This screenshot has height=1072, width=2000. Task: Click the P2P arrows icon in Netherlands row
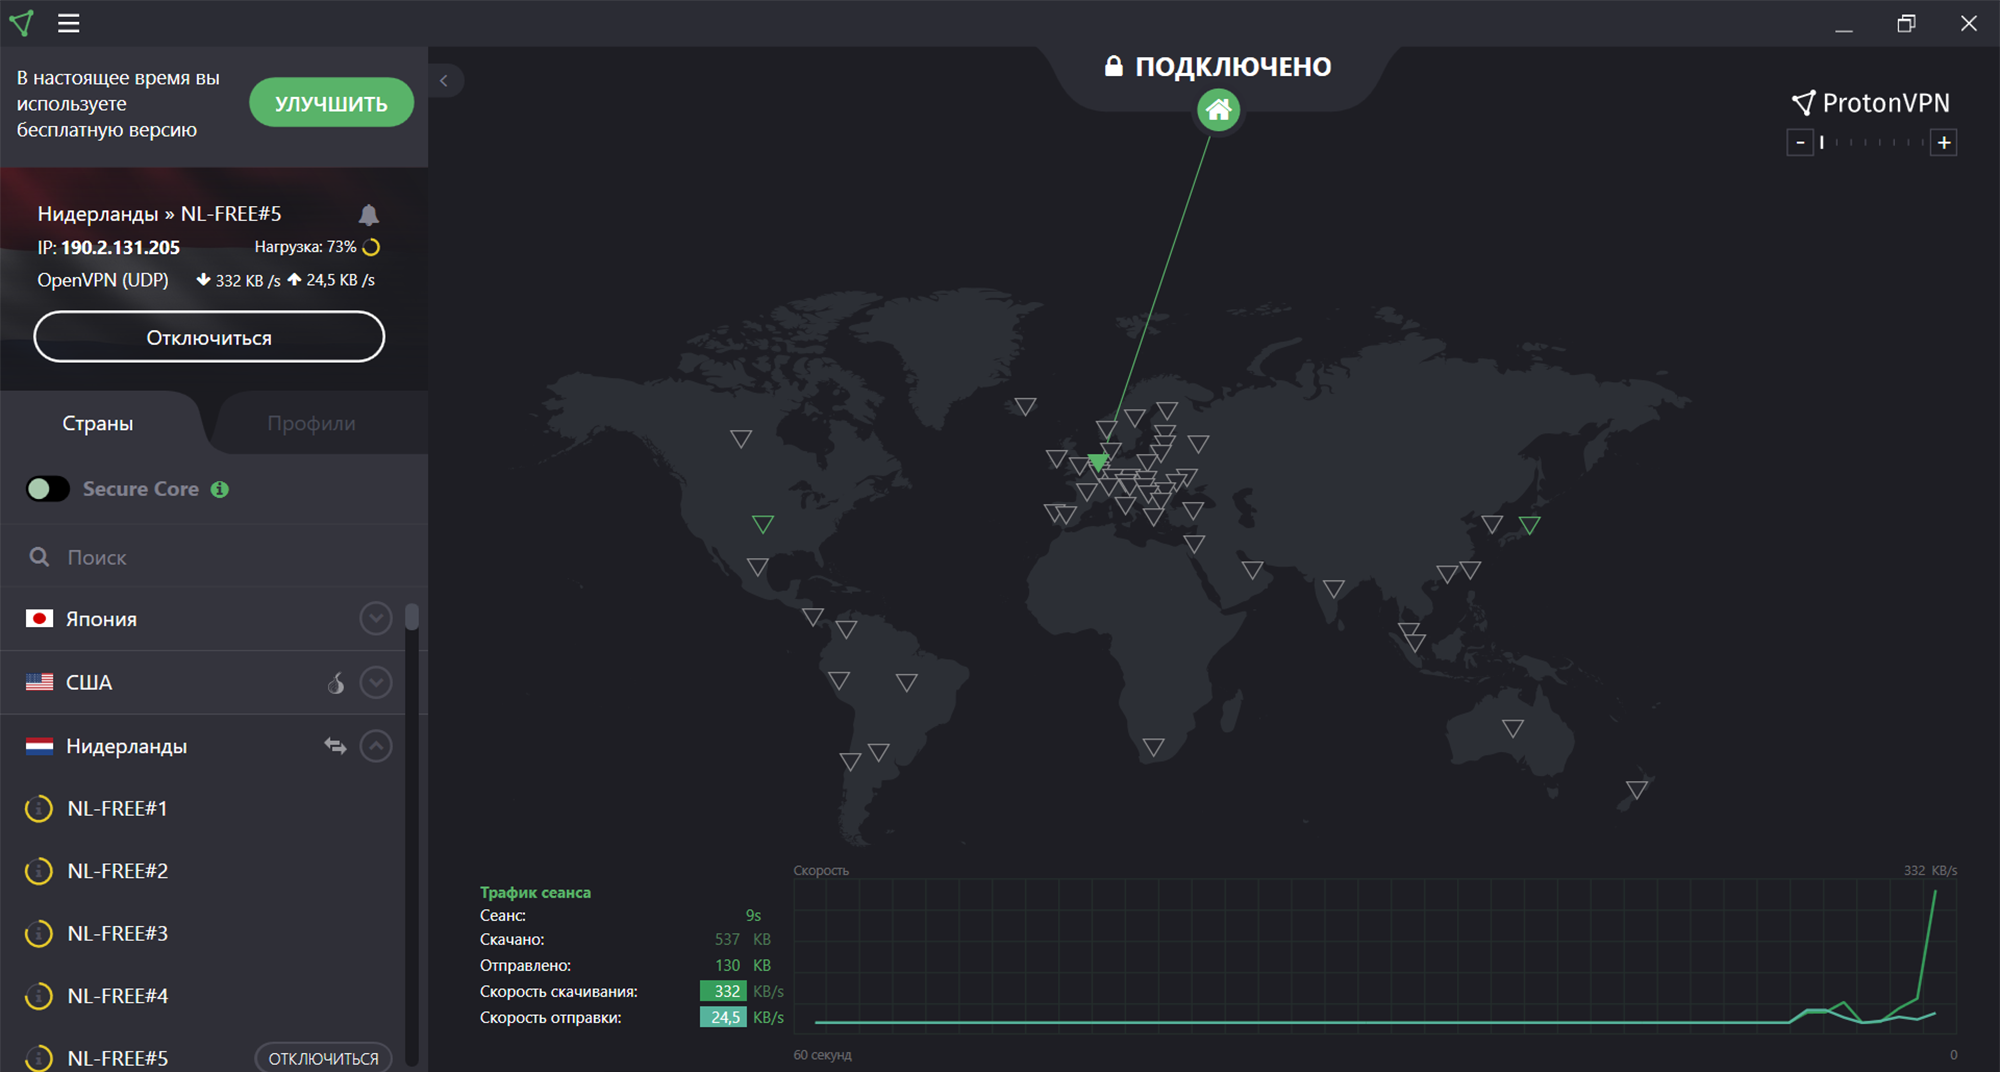335,746
